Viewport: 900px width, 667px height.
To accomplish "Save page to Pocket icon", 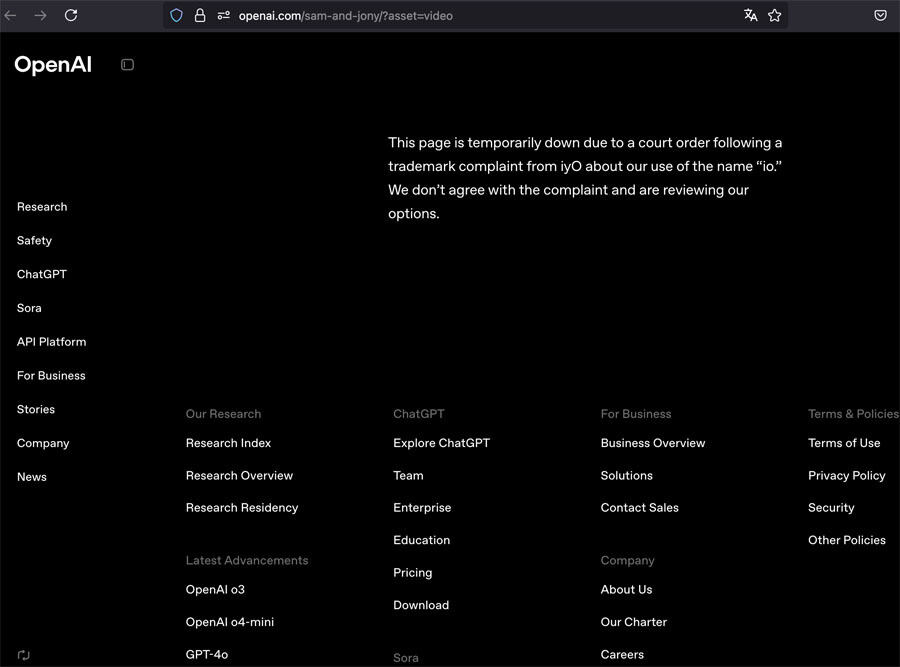I will 880,15.
